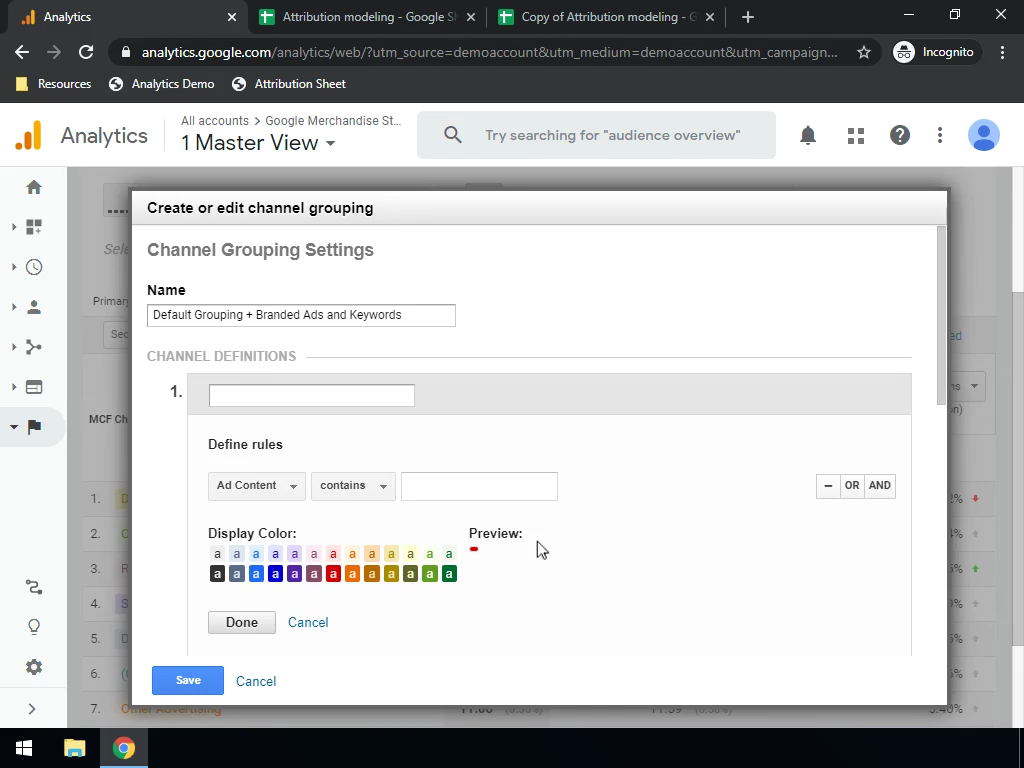Click the Analytics search box

[x=596, y=135]
